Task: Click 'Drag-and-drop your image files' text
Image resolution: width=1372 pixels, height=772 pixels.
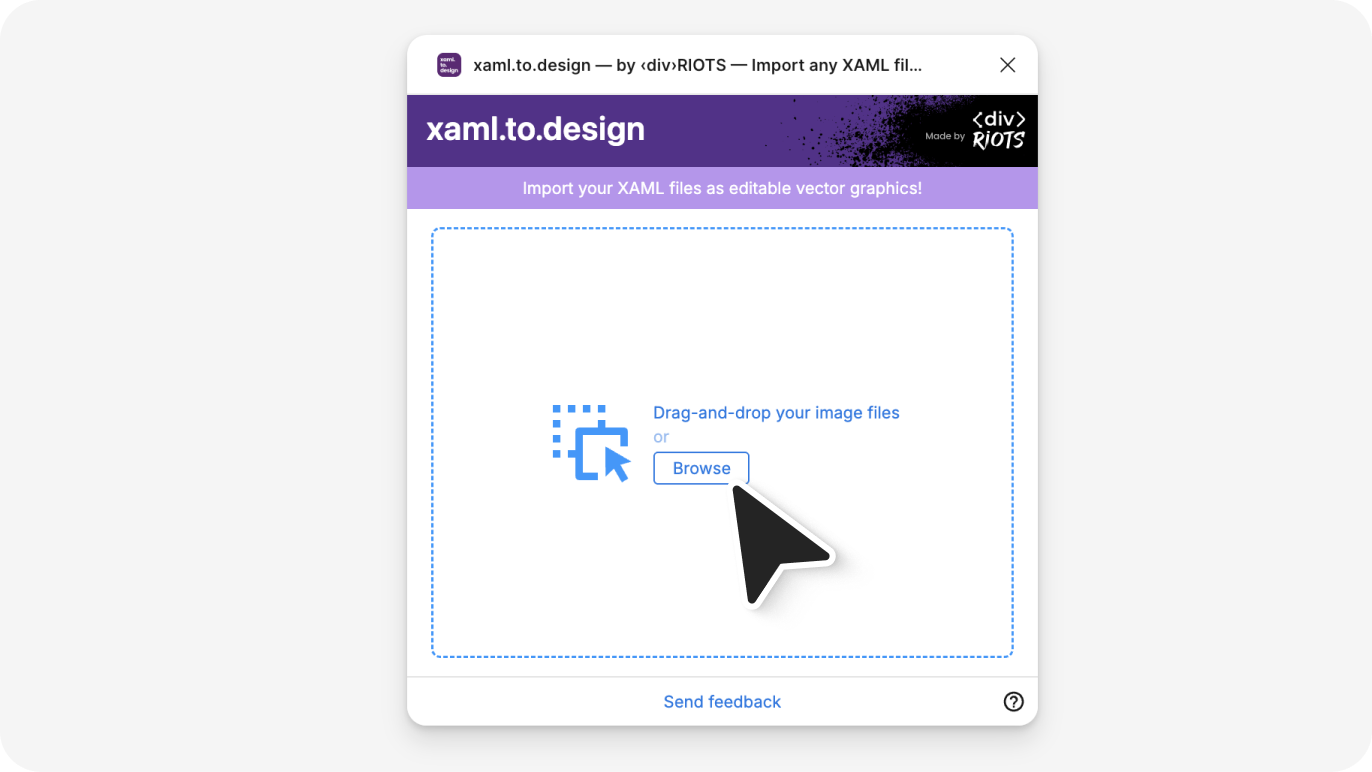Action: (776, 413)
